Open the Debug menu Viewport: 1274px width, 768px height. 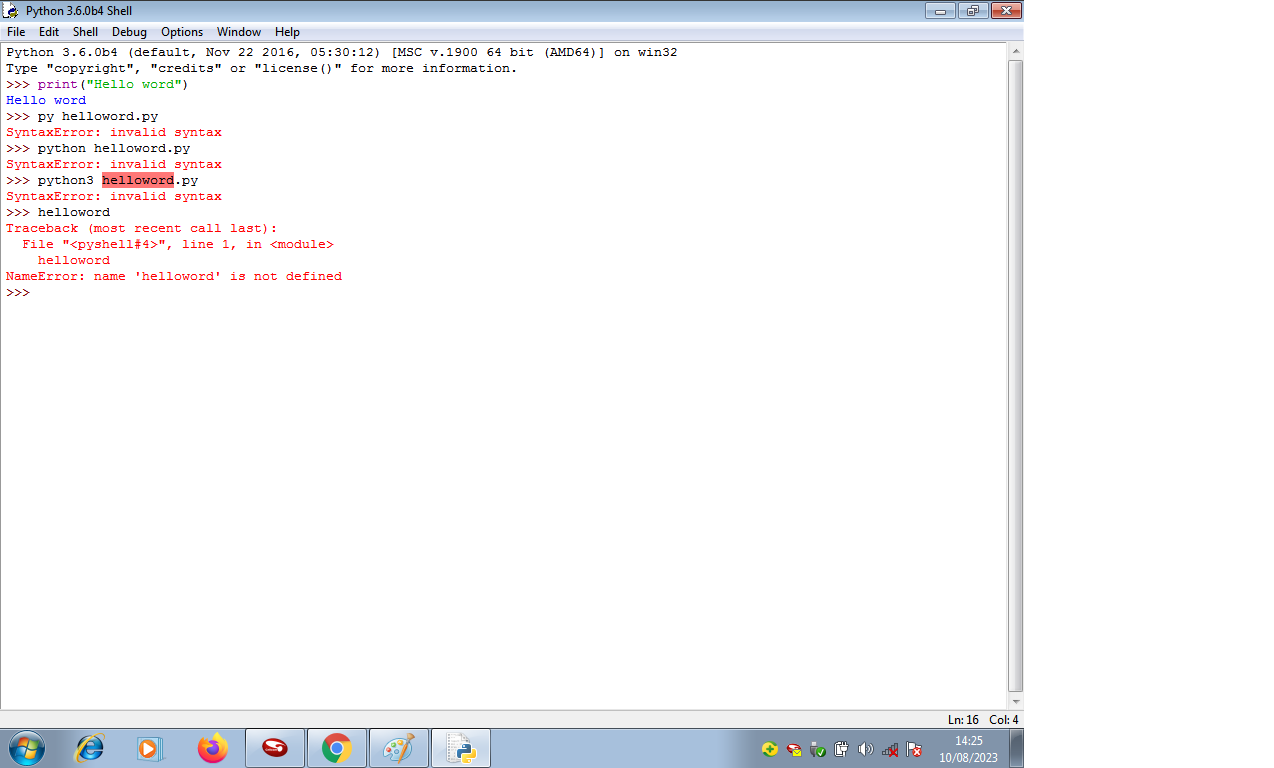129,31
